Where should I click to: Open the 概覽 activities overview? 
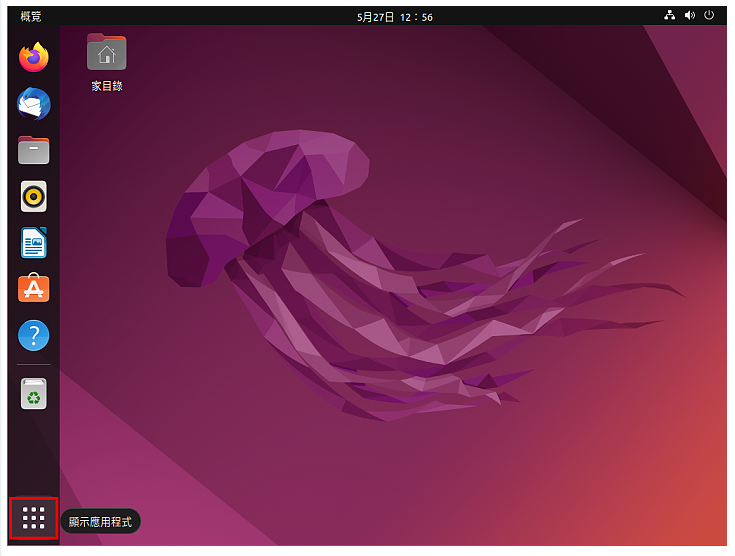pyautogui.click(x=30, y=16)
